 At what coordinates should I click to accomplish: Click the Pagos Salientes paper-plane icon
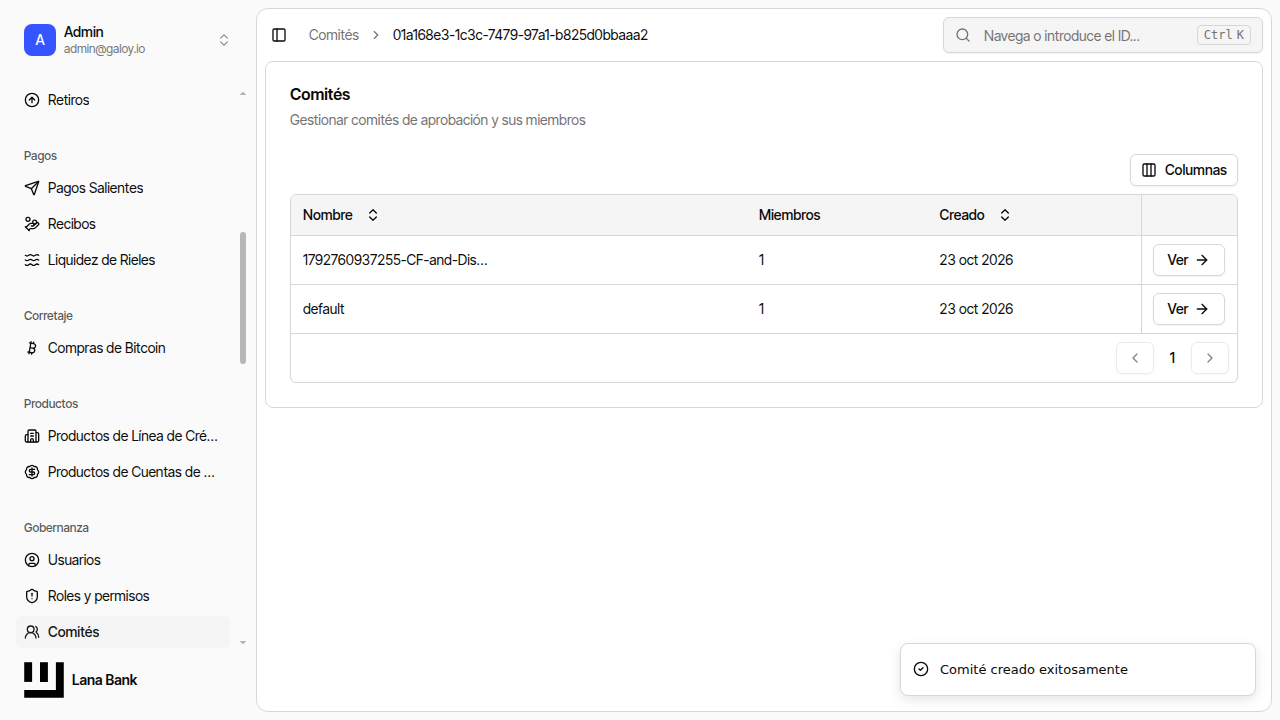(32, 188)
